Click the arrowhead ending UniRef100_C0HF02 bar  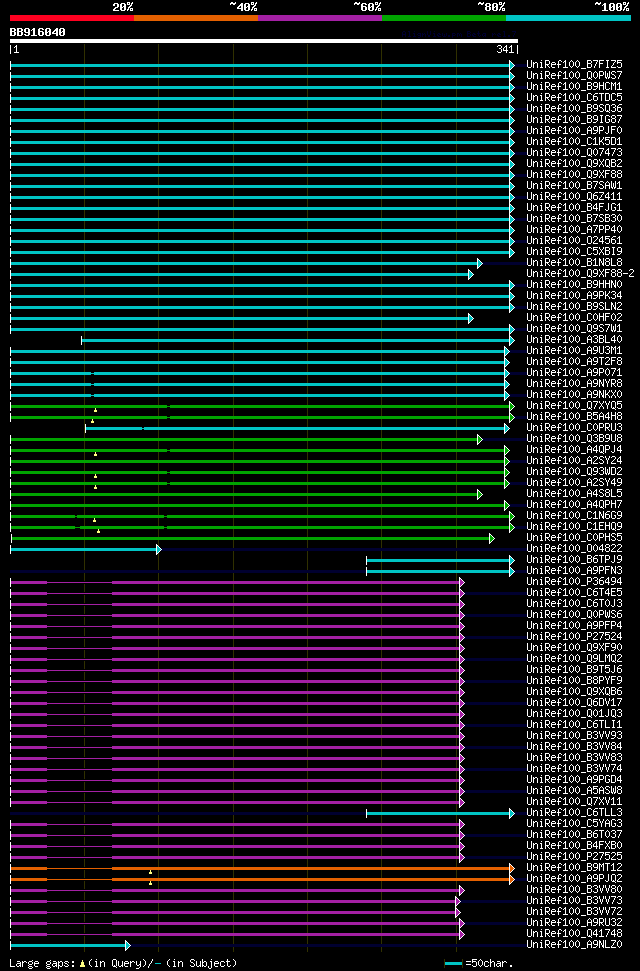(471, 318)
